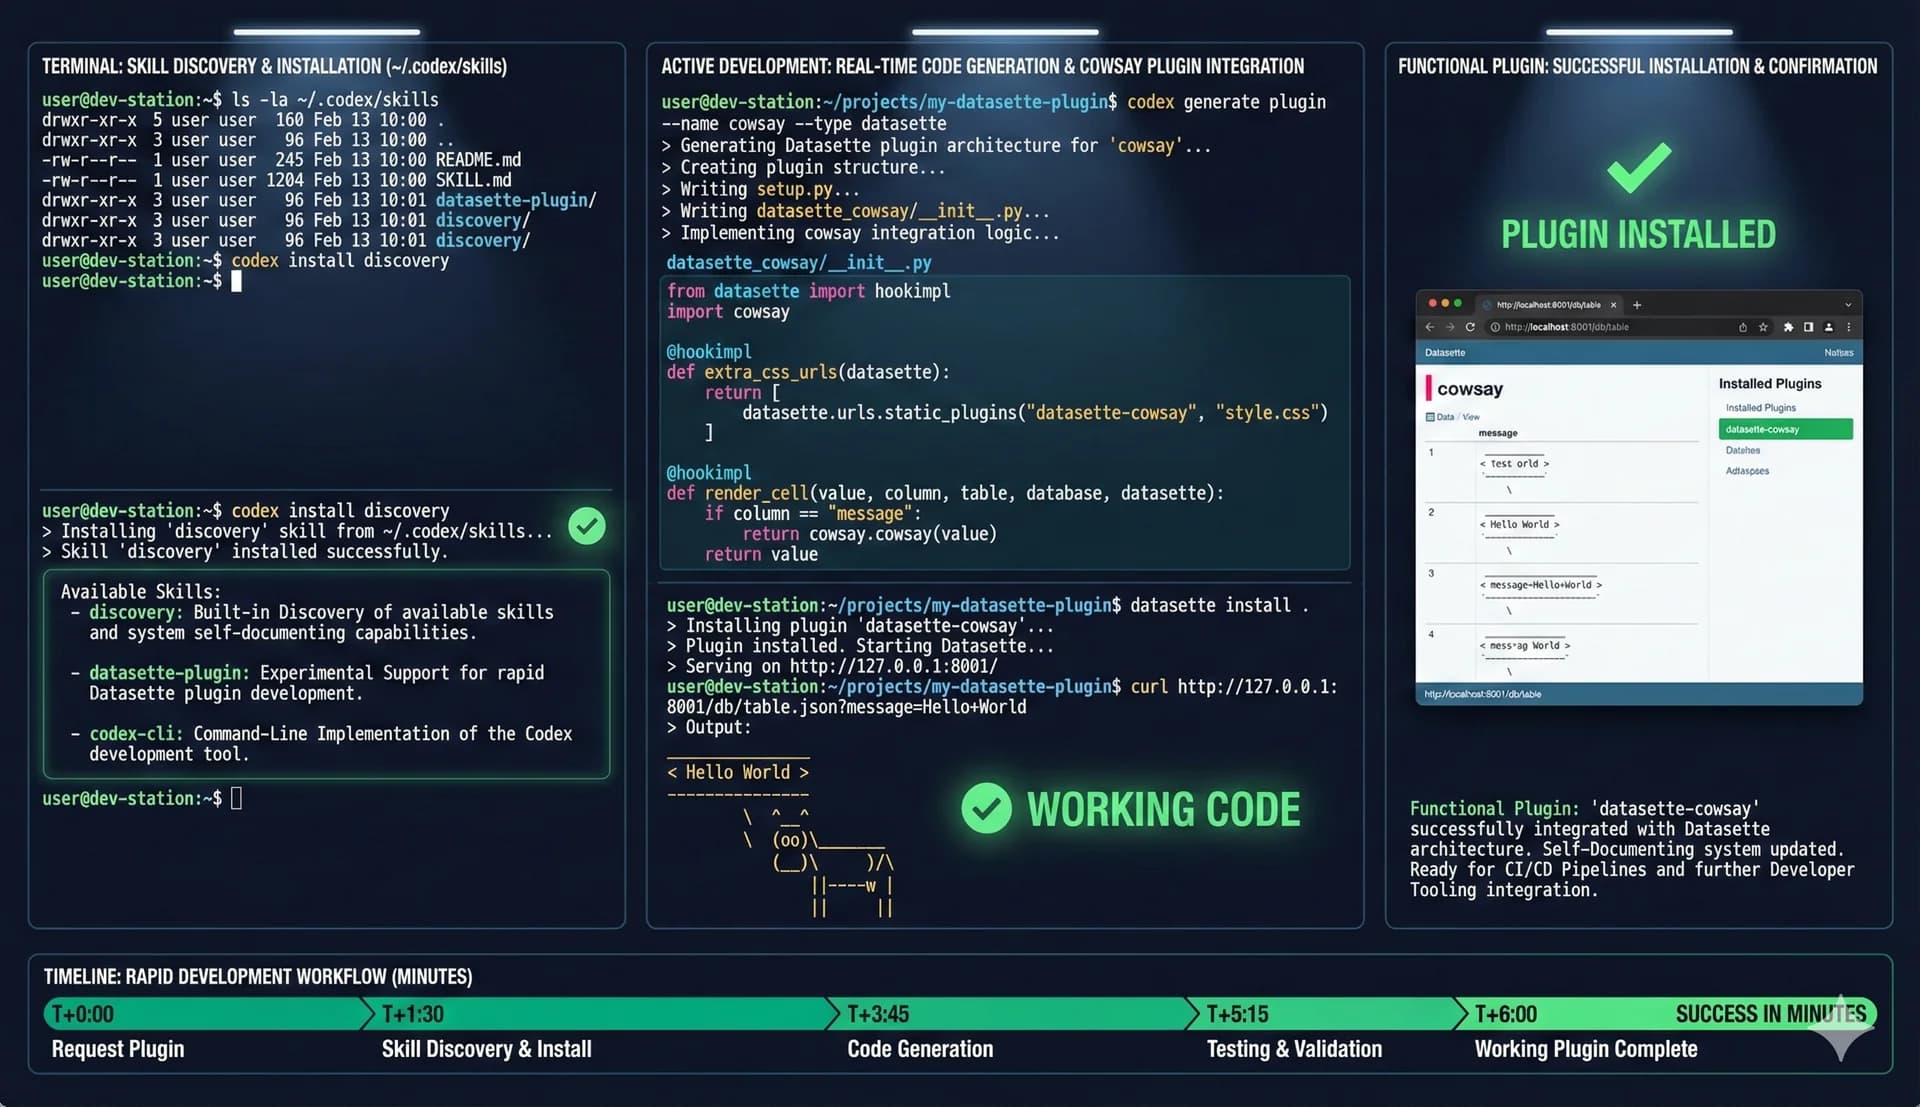The height and width of the screenshot is (1107, 1920).
Task: Click the Datasette home link in the header
Action: click(x=1444, y=352)
